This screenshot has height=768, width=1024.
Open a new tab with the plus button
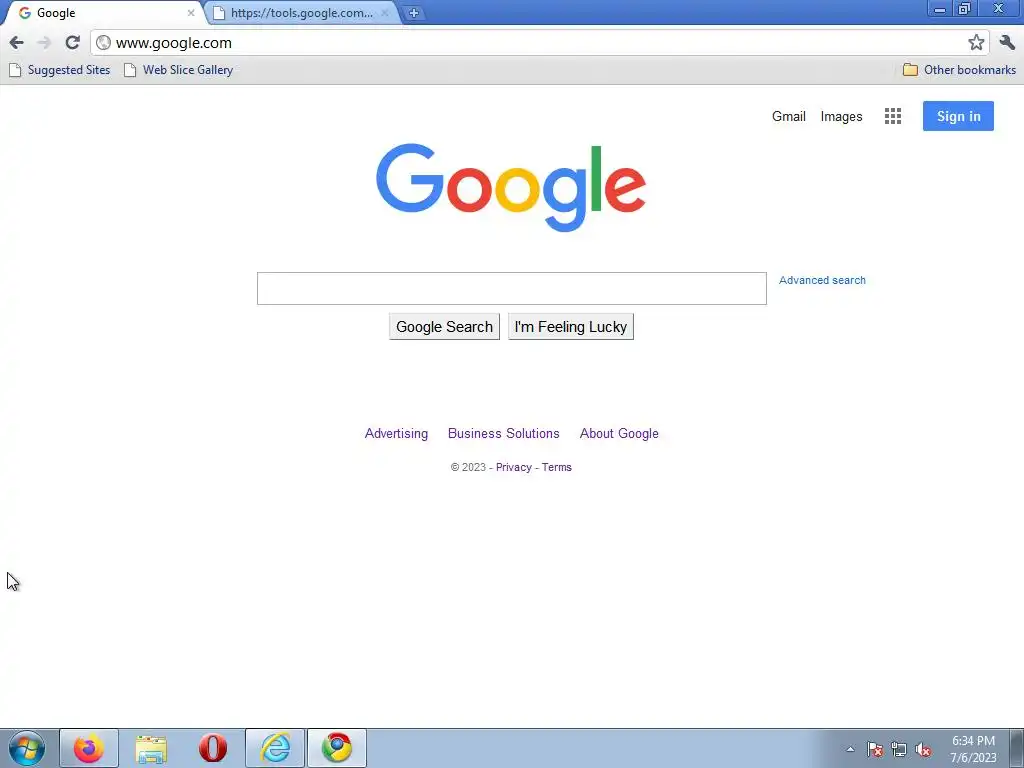413,12
